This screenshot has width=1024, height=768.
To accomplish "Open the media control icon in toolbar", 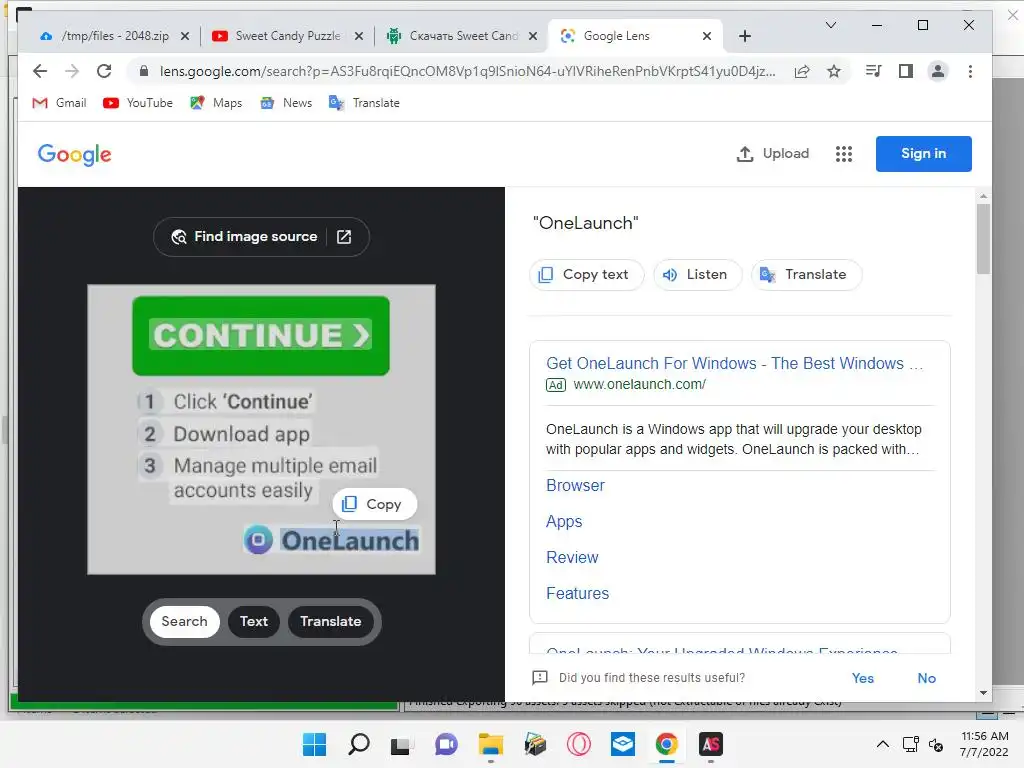I will coord(873,71).
